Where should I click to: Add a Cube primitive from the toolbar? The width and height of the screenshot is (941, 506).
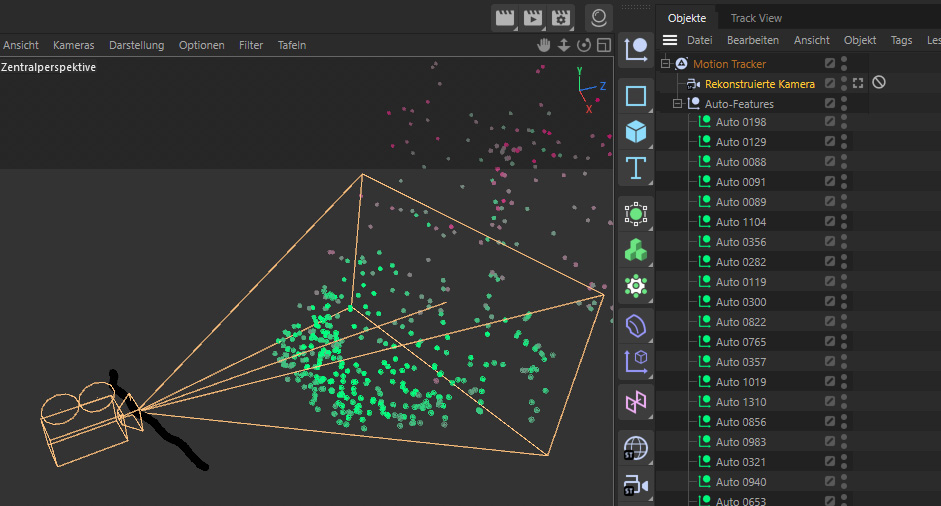tap(636, 131)
